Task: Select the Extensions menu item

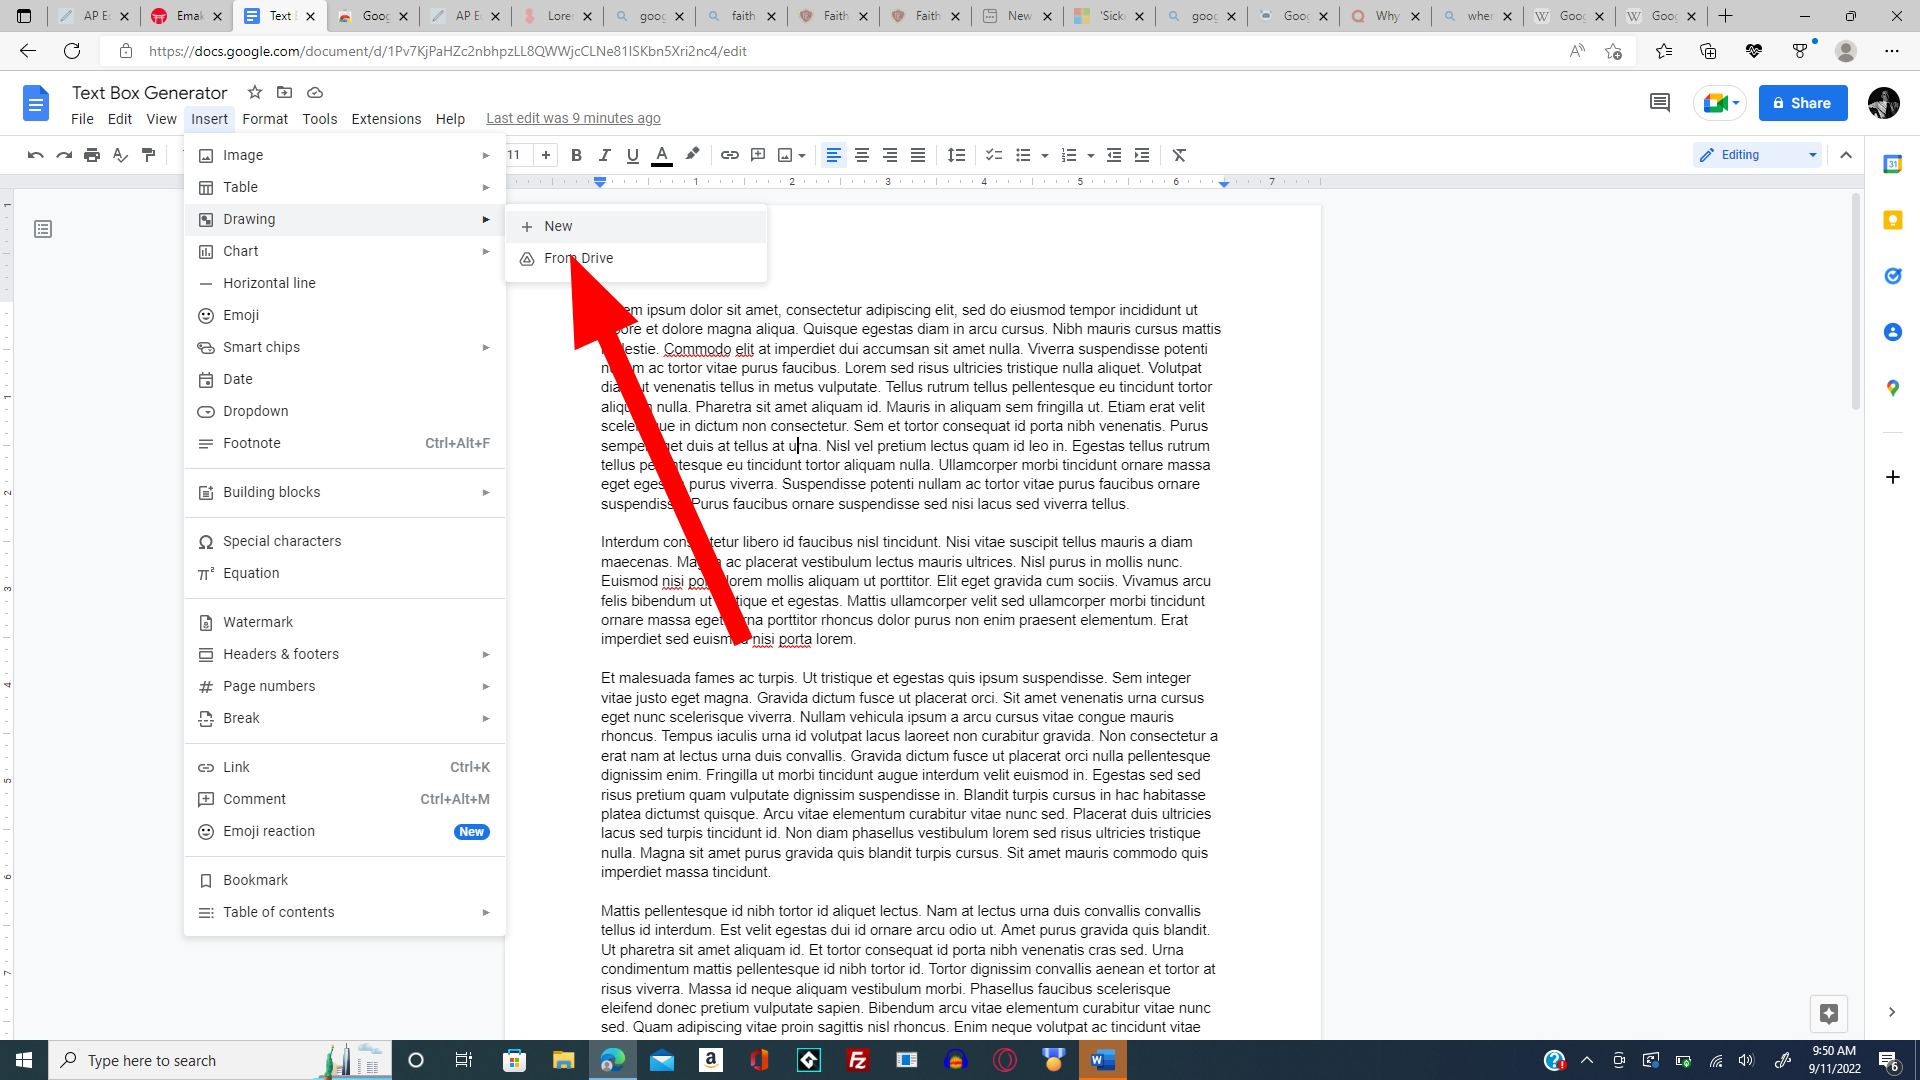Action: (x=386, y=119)
